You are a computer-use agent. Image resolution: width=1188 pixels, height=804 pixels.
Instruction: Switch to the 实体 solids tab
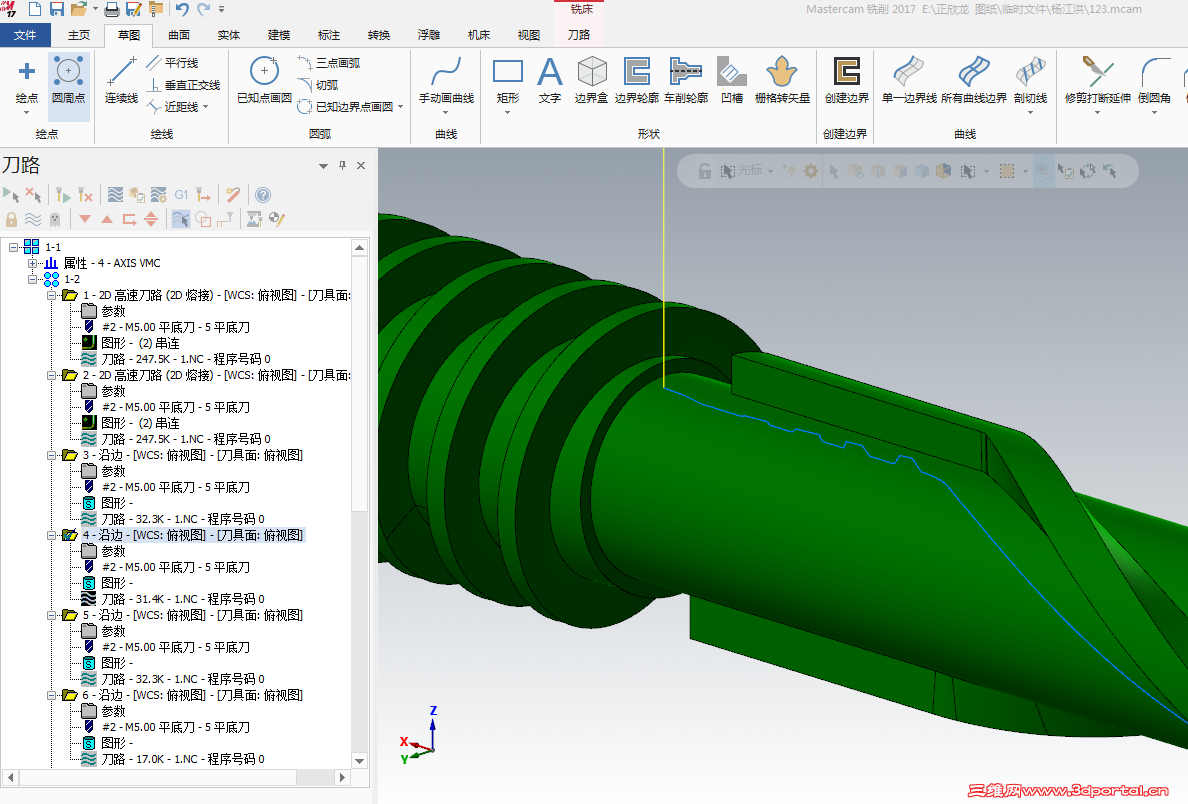(x=229, y=35)
